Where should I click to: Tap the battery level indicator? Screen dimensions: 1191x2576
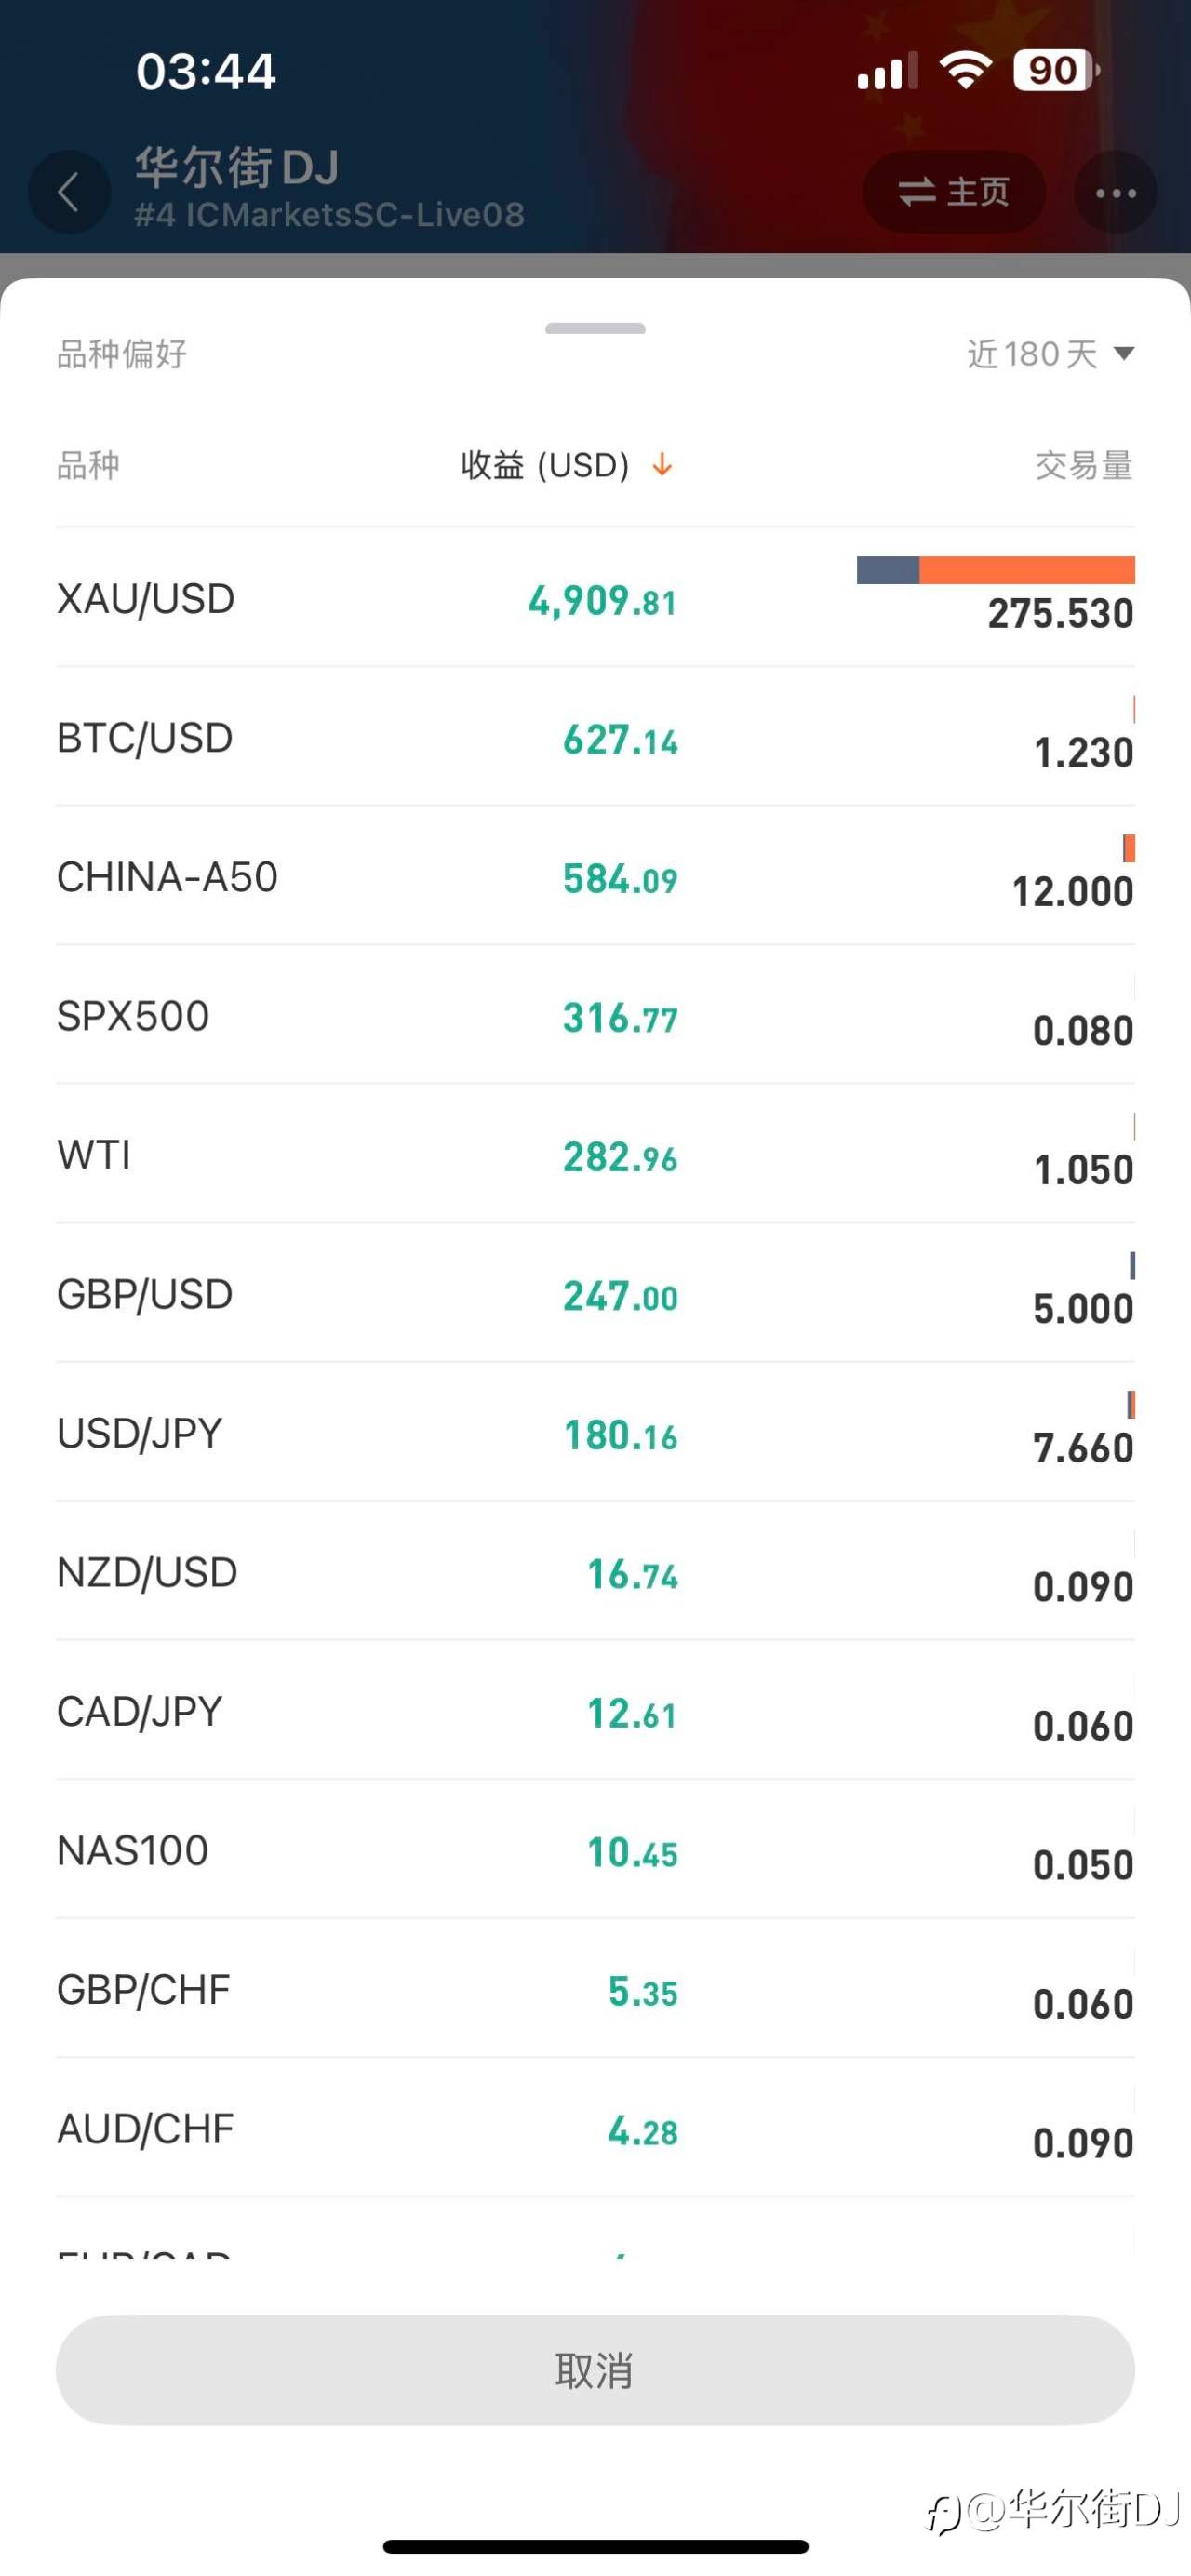pyautogui.click(x=1055, y=71)
